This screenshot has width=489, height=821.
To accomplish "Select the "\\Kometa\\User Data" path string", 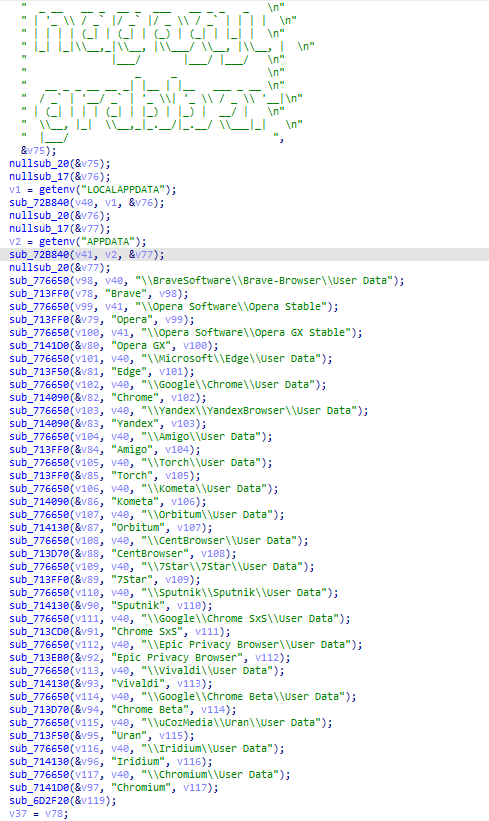I will pos(204,489).
